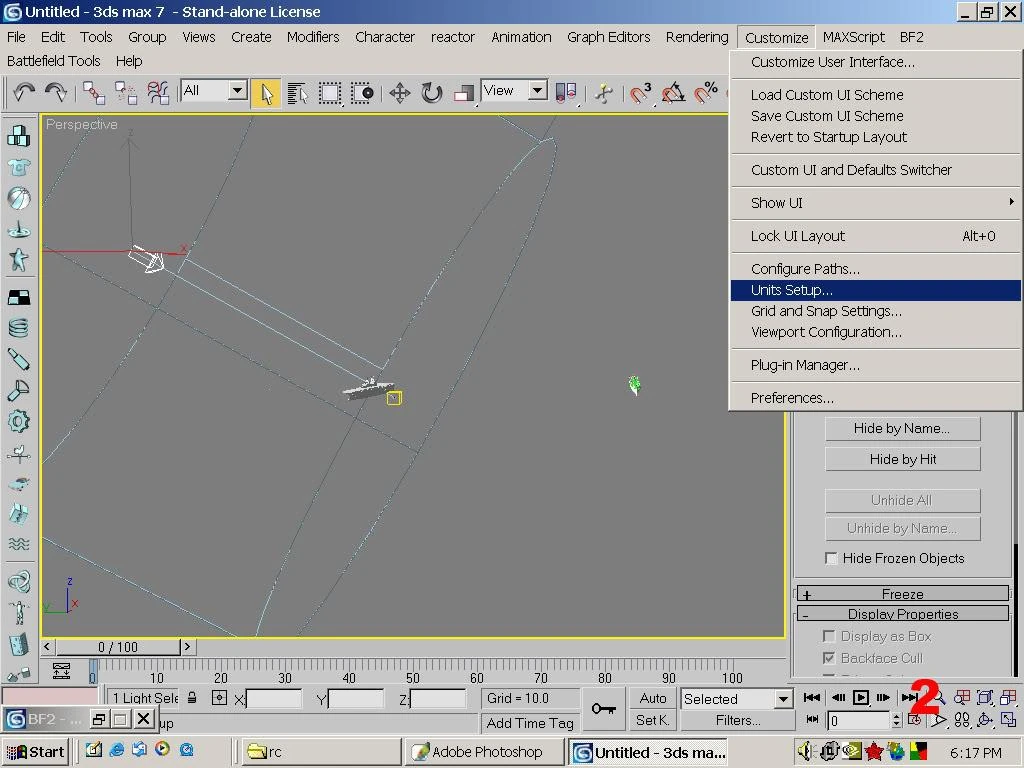Uncheck the Backface Cull option

point(829,658)
